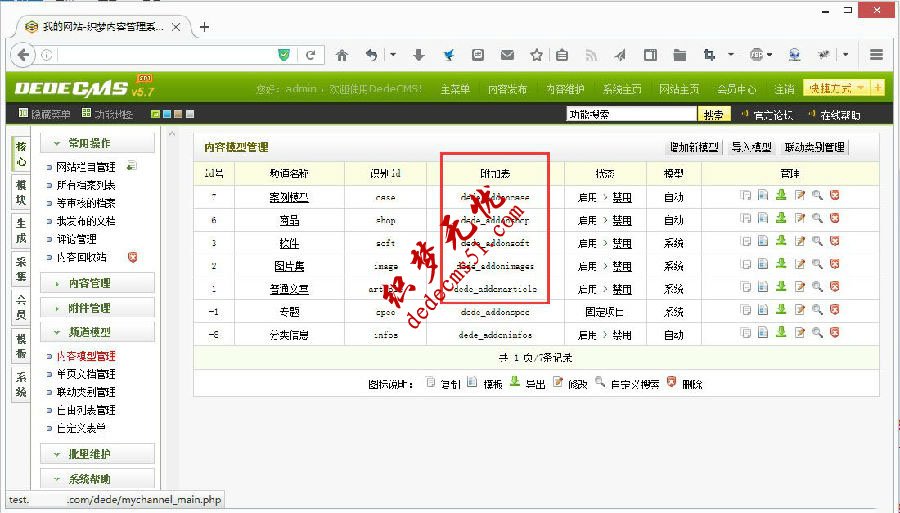Viewport: 900px width, 513px height.
Task: Click the plus next to 快捷方式
Action: (878, 88)
